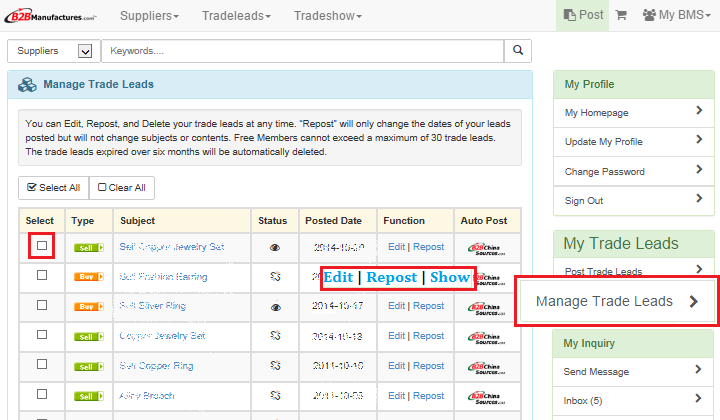The width and height of the screenshot is (720, 420).
Task: Click the search magnifier button
Action: tap(517, 50)
